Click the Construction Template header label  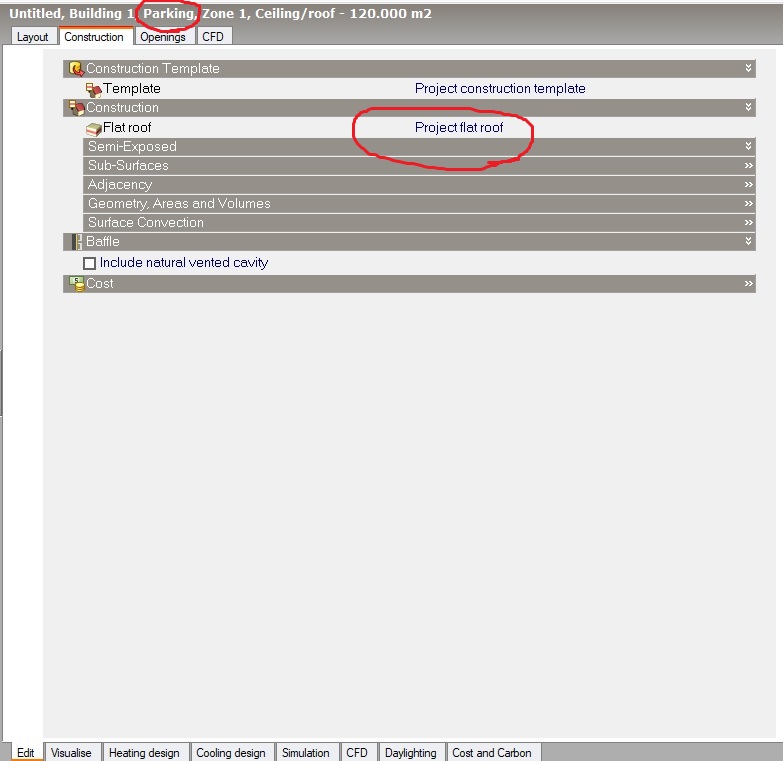pyautogui.click(x=153, y=68)
